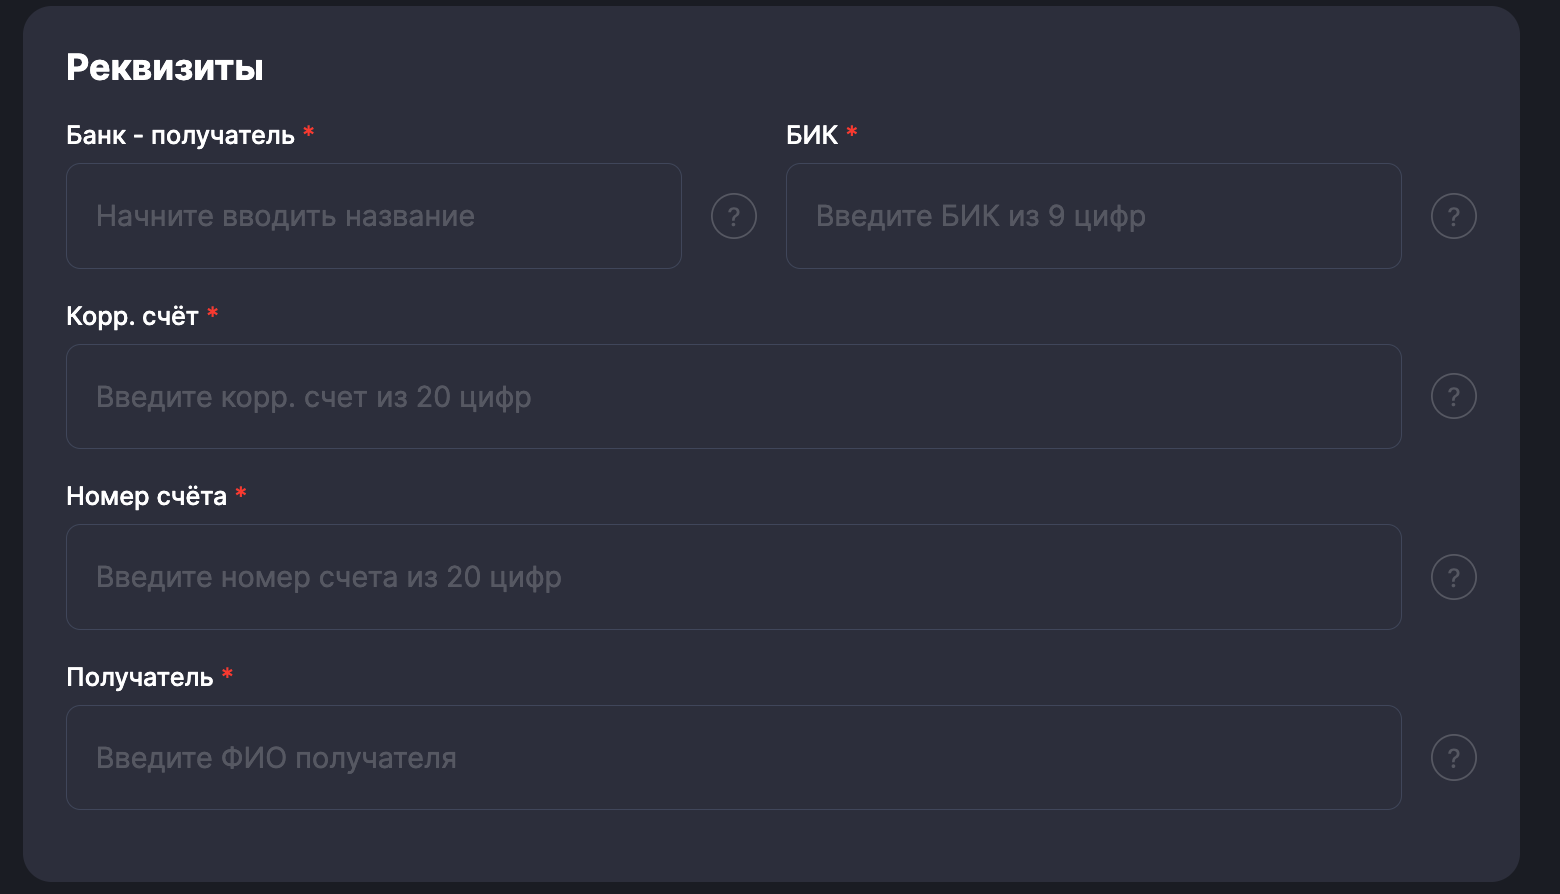The image size is (1560, 894).
Task: Open help icon next to Номер счёта
Action: [x=1454, y=577]
